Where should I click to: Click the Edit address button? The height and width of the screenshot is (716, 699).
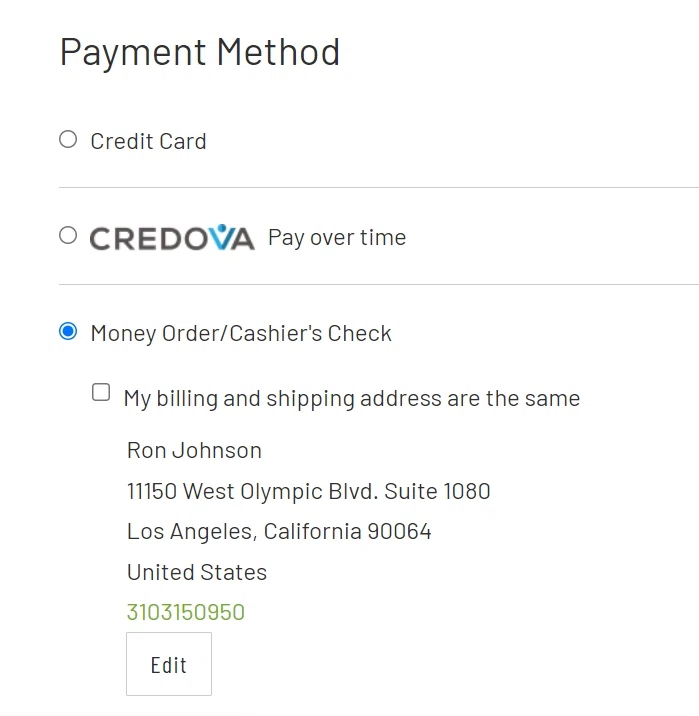point(168,664)
